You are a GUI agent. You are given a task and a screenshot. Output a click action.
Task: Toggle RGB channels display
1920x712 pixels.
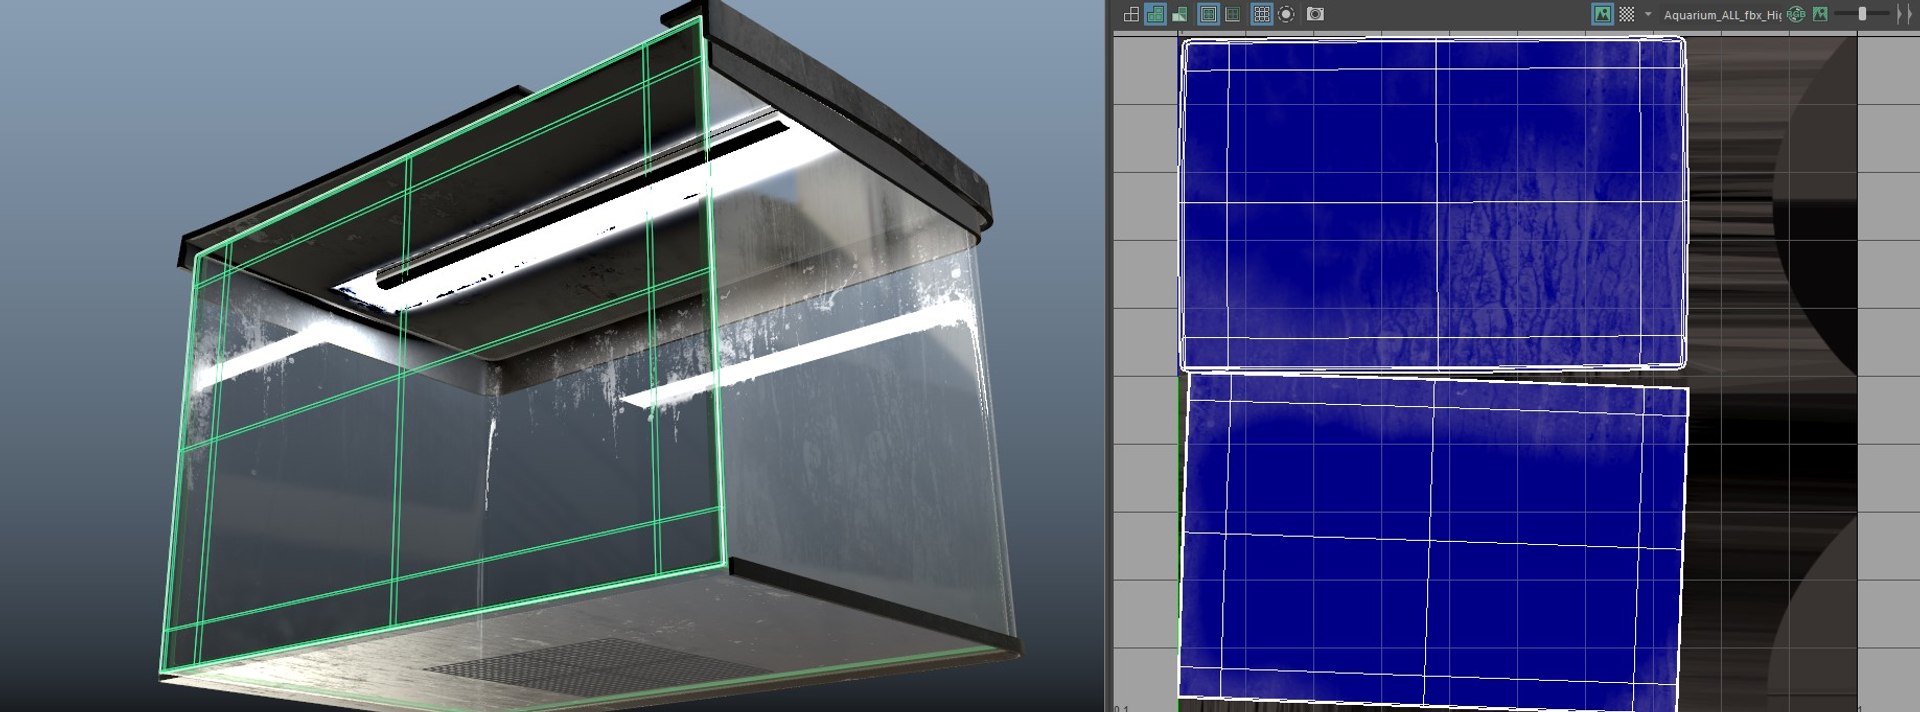tap(1796, 14)
